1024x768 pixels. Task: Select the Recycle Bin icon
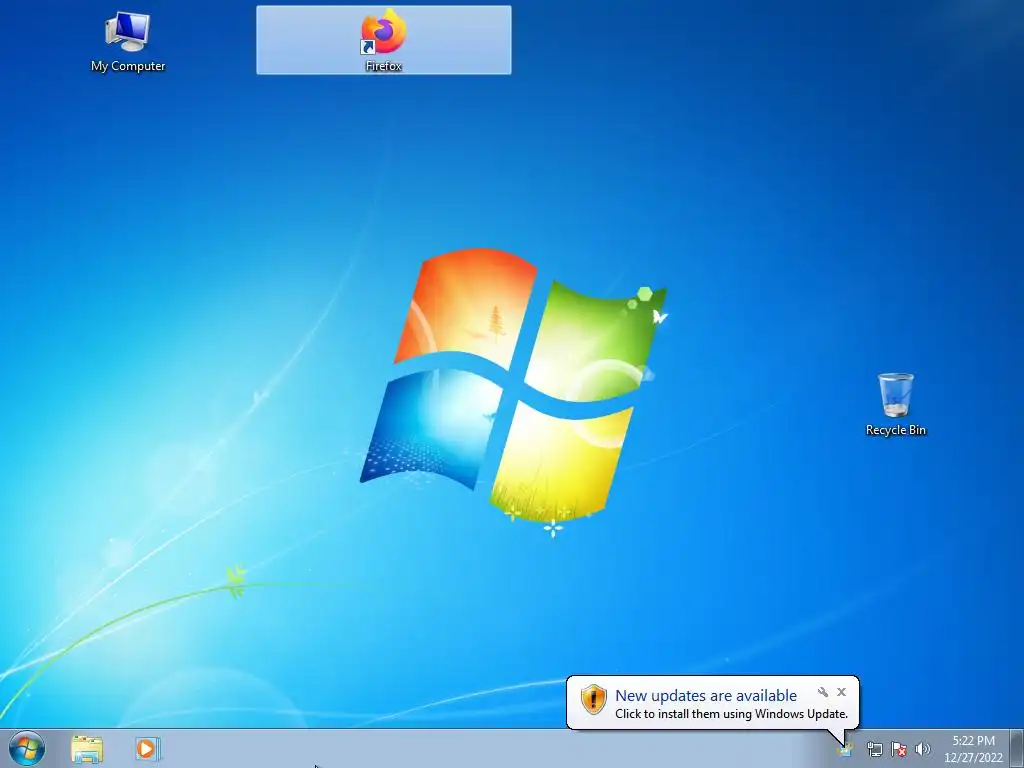895,404
